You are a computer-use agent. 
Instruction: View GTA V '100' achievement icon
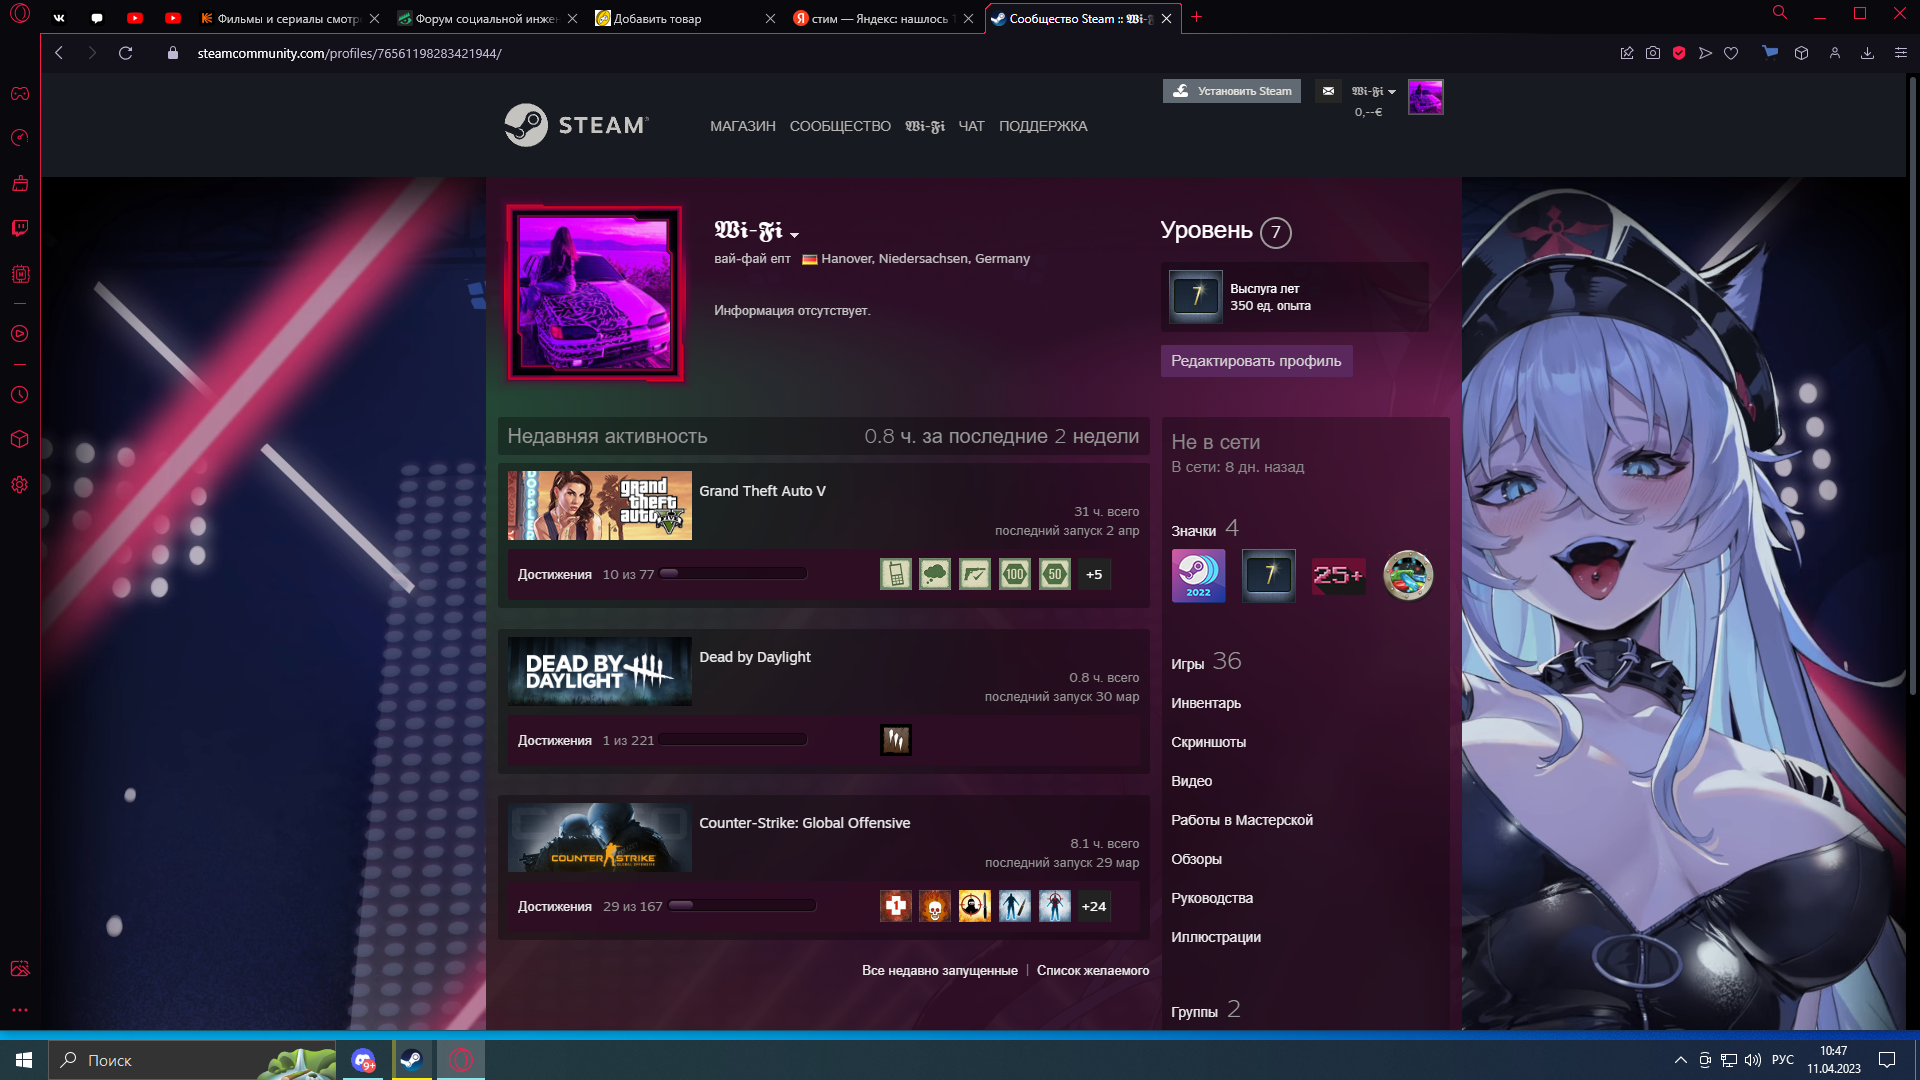coord(1015,574)
